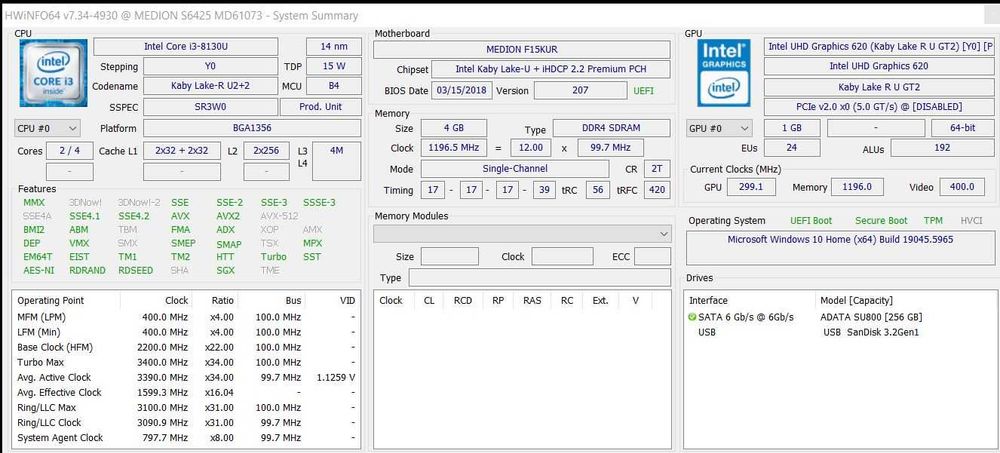Click the Prod. Unit field
Viewport: 1000px width, 453px height.
coord(321,107)
